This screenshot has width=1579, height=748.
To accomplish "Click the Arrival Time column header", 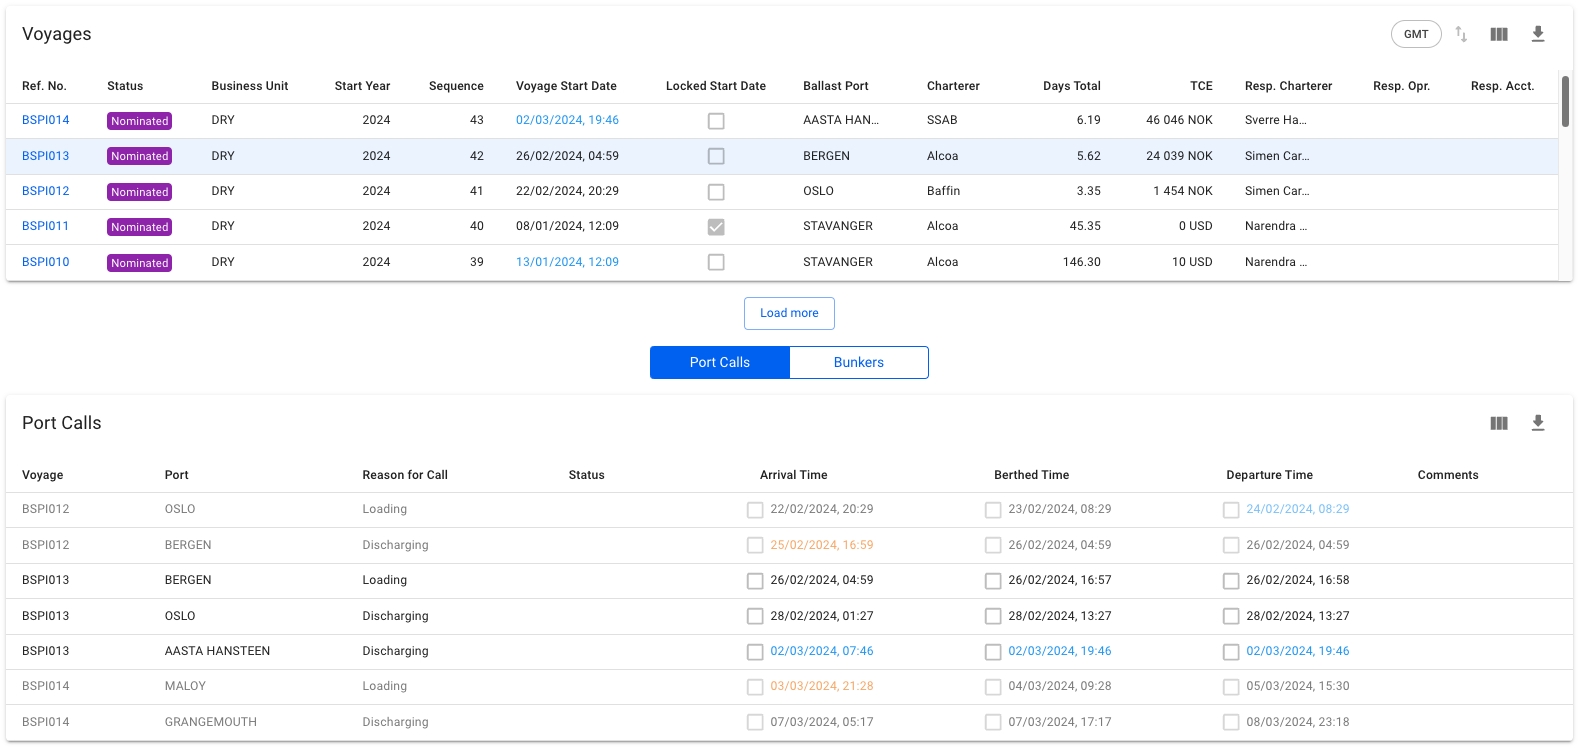I will (793, 475).
